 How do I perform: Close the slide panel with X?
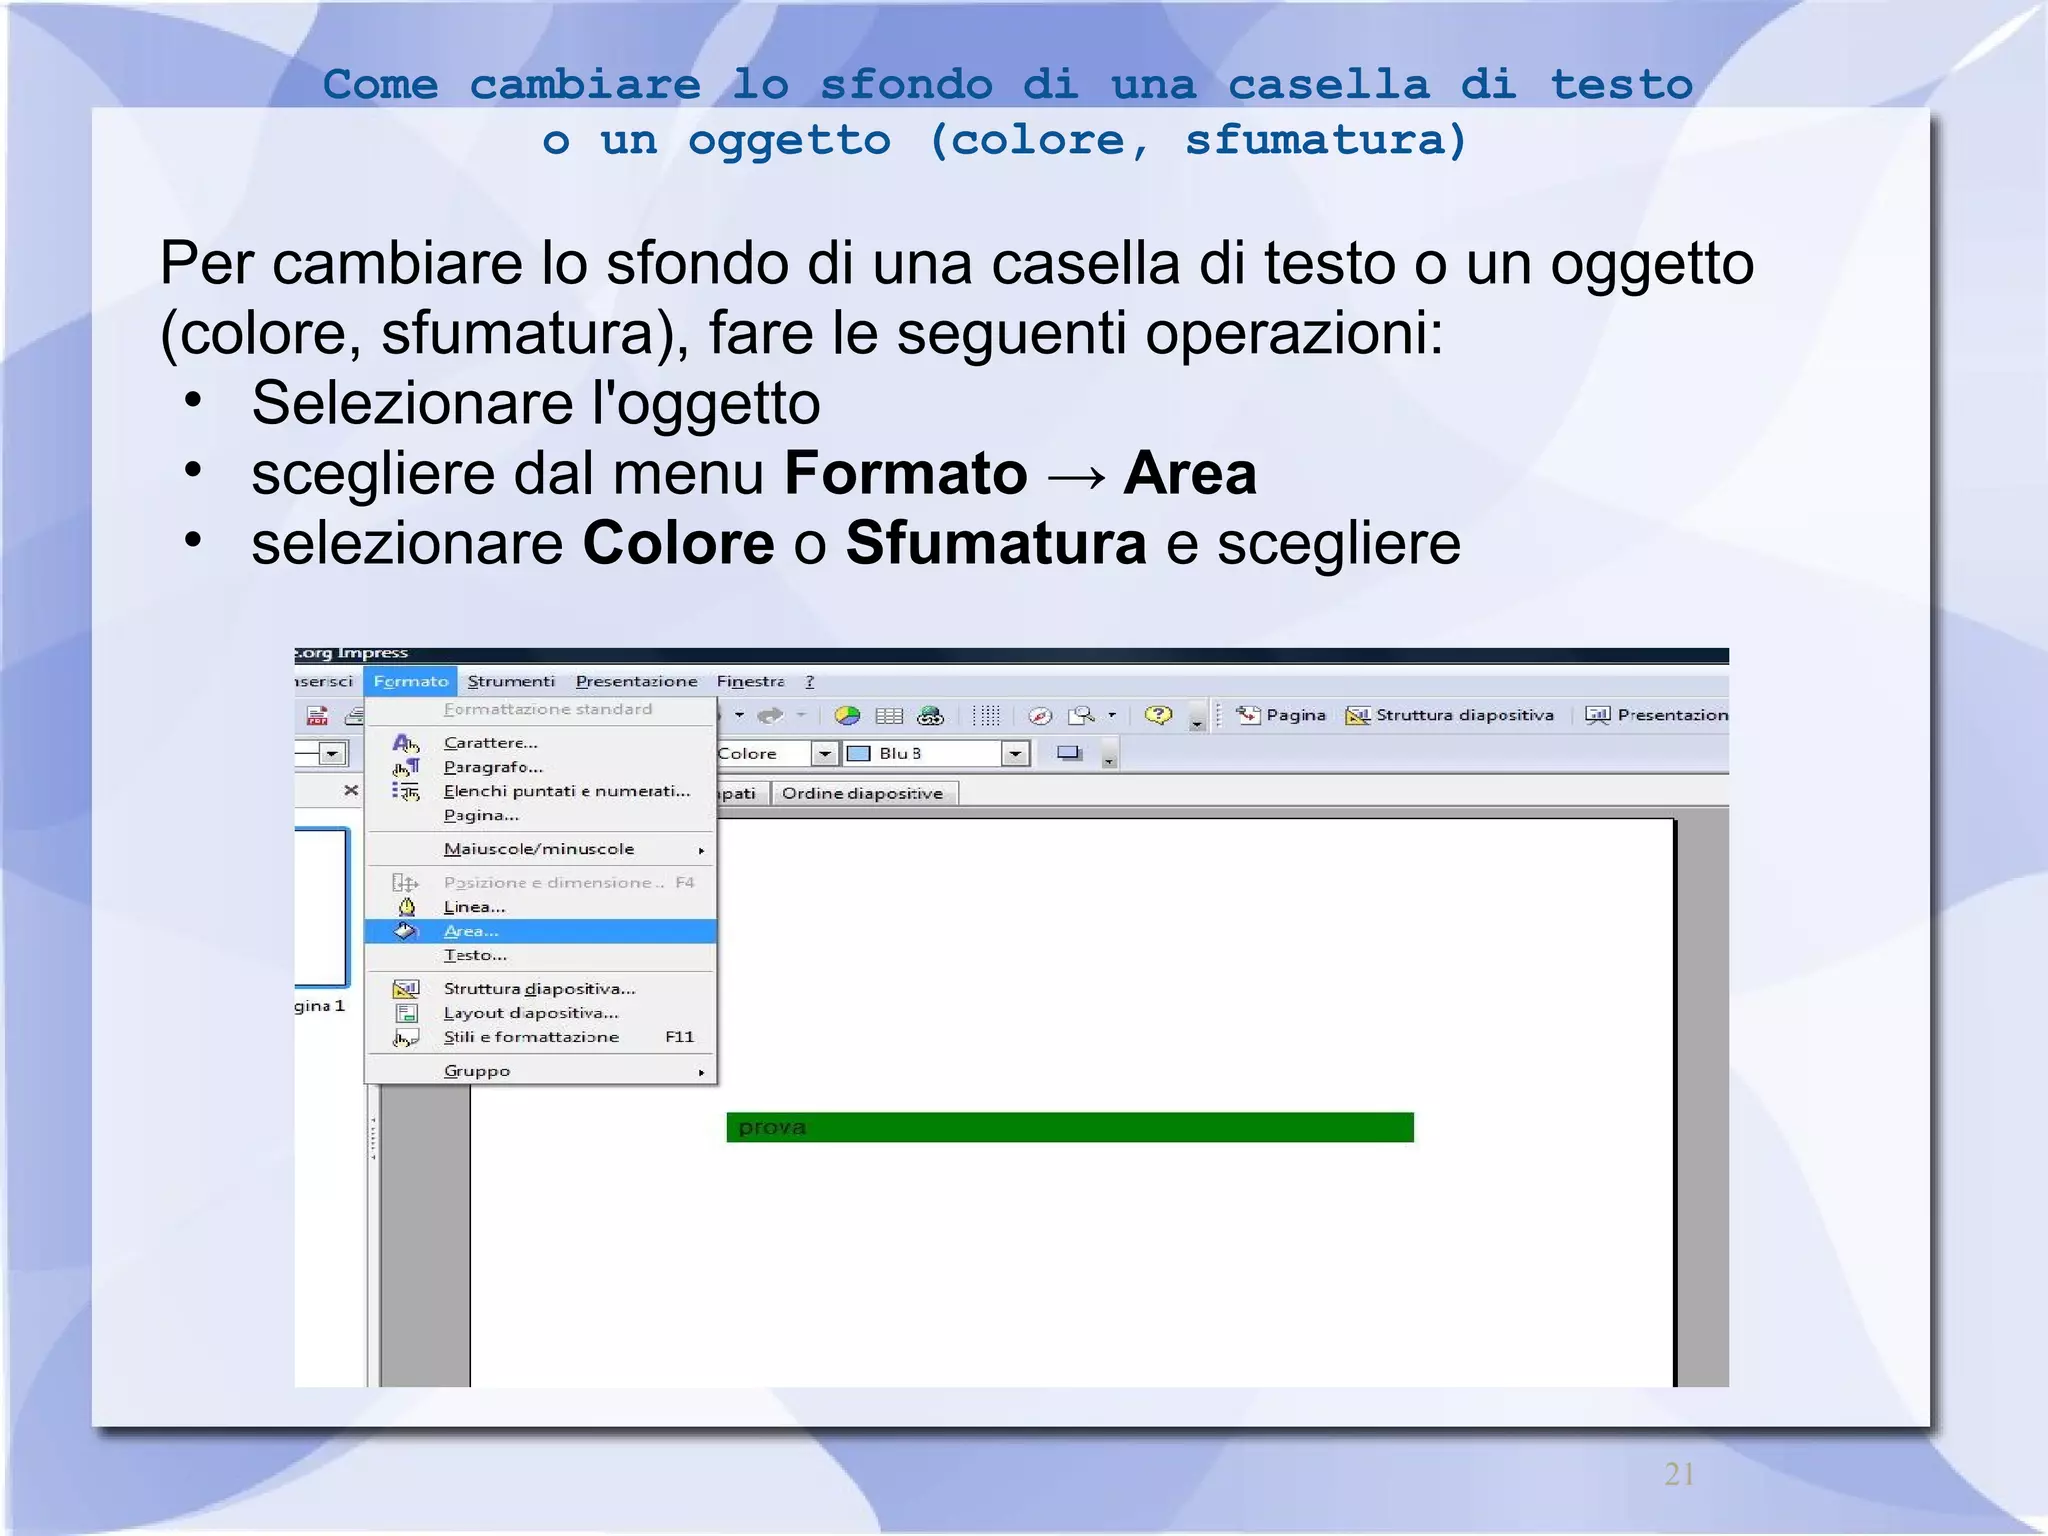(351, 790)
